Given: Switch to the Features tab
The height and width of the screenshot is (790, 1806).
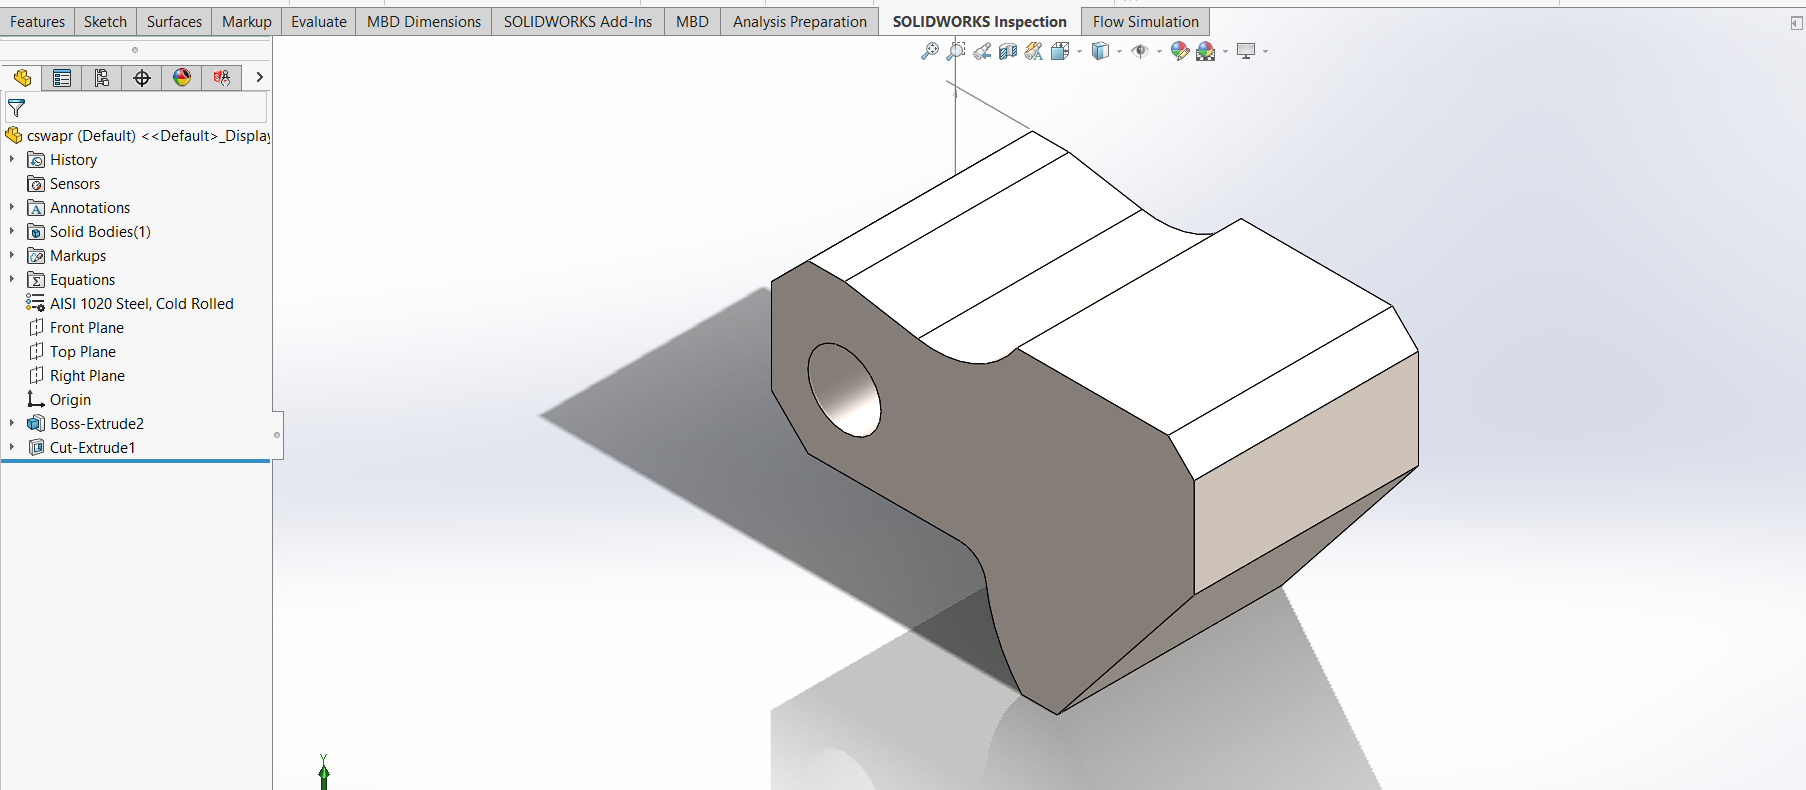Looking at the screenshot, I should pos(38,22).
